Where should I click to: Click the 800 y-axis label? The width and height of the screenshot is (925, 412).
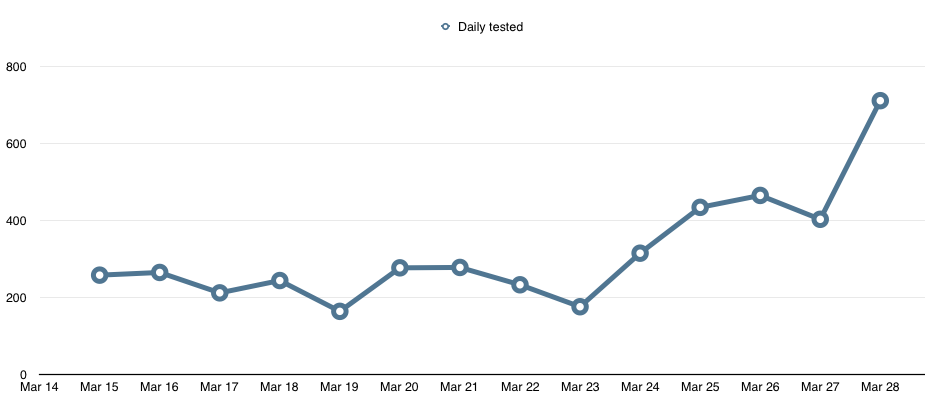click(x=18, y=67)
